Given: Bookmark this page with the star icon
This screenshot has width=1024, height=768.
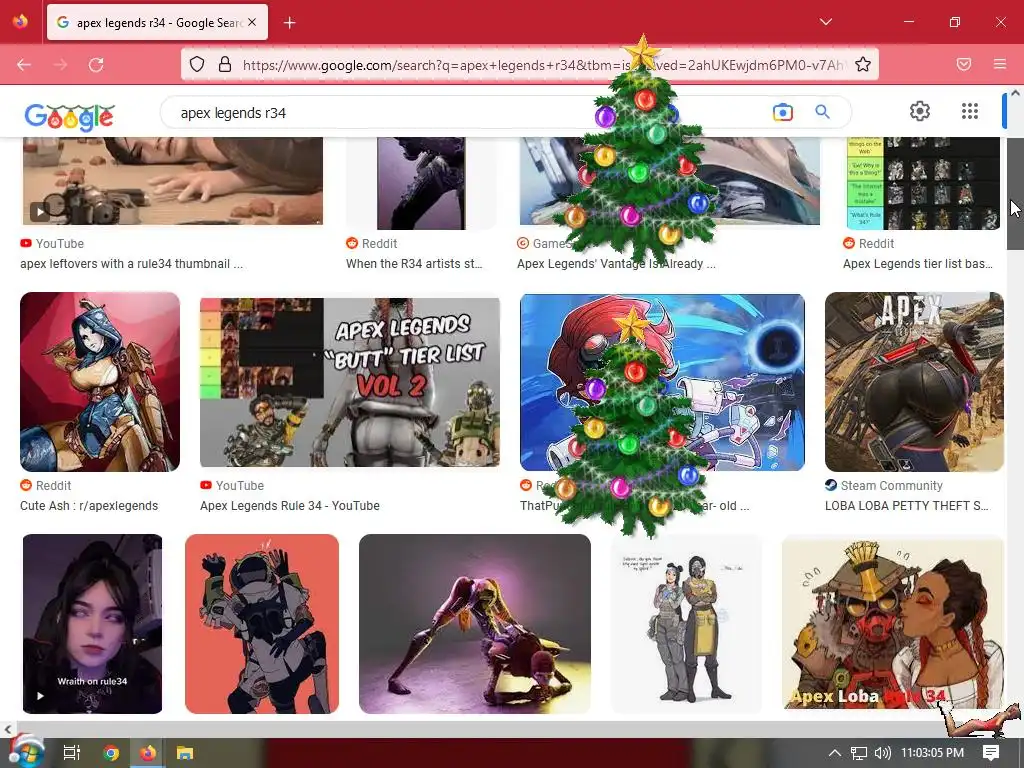Looking at the screenshot, I should tap(863, 64).
